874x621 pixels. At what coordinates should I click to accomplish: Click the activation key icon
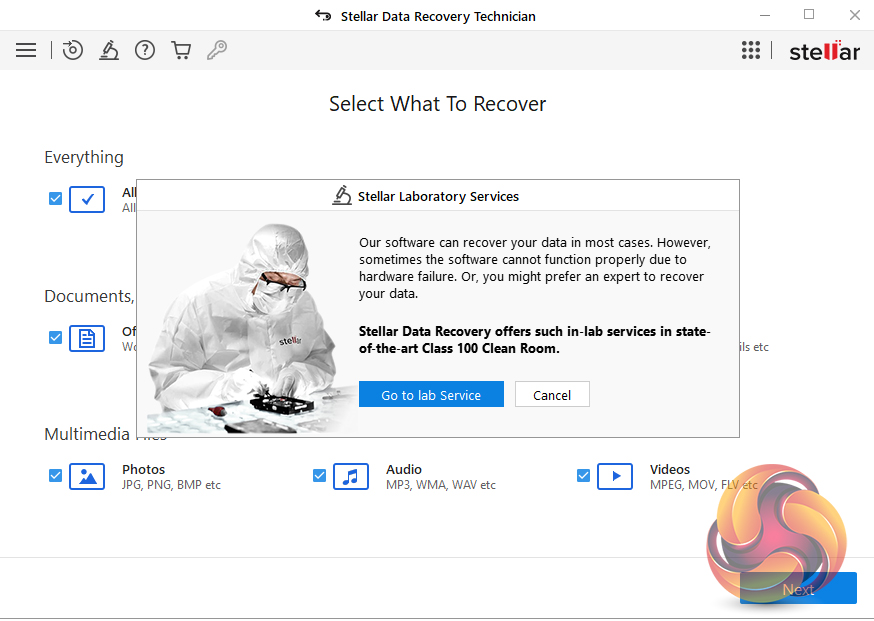[217, 50]
